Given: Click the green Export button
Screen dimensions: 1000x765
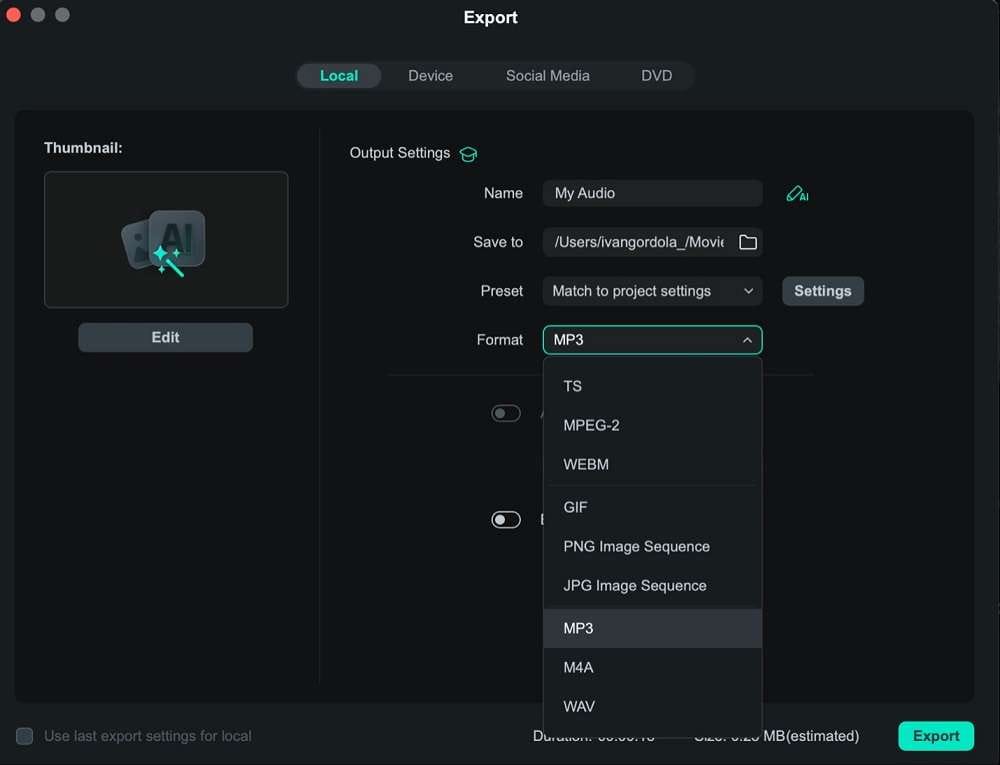Looking at the screenshot, I should pos(936,736).
